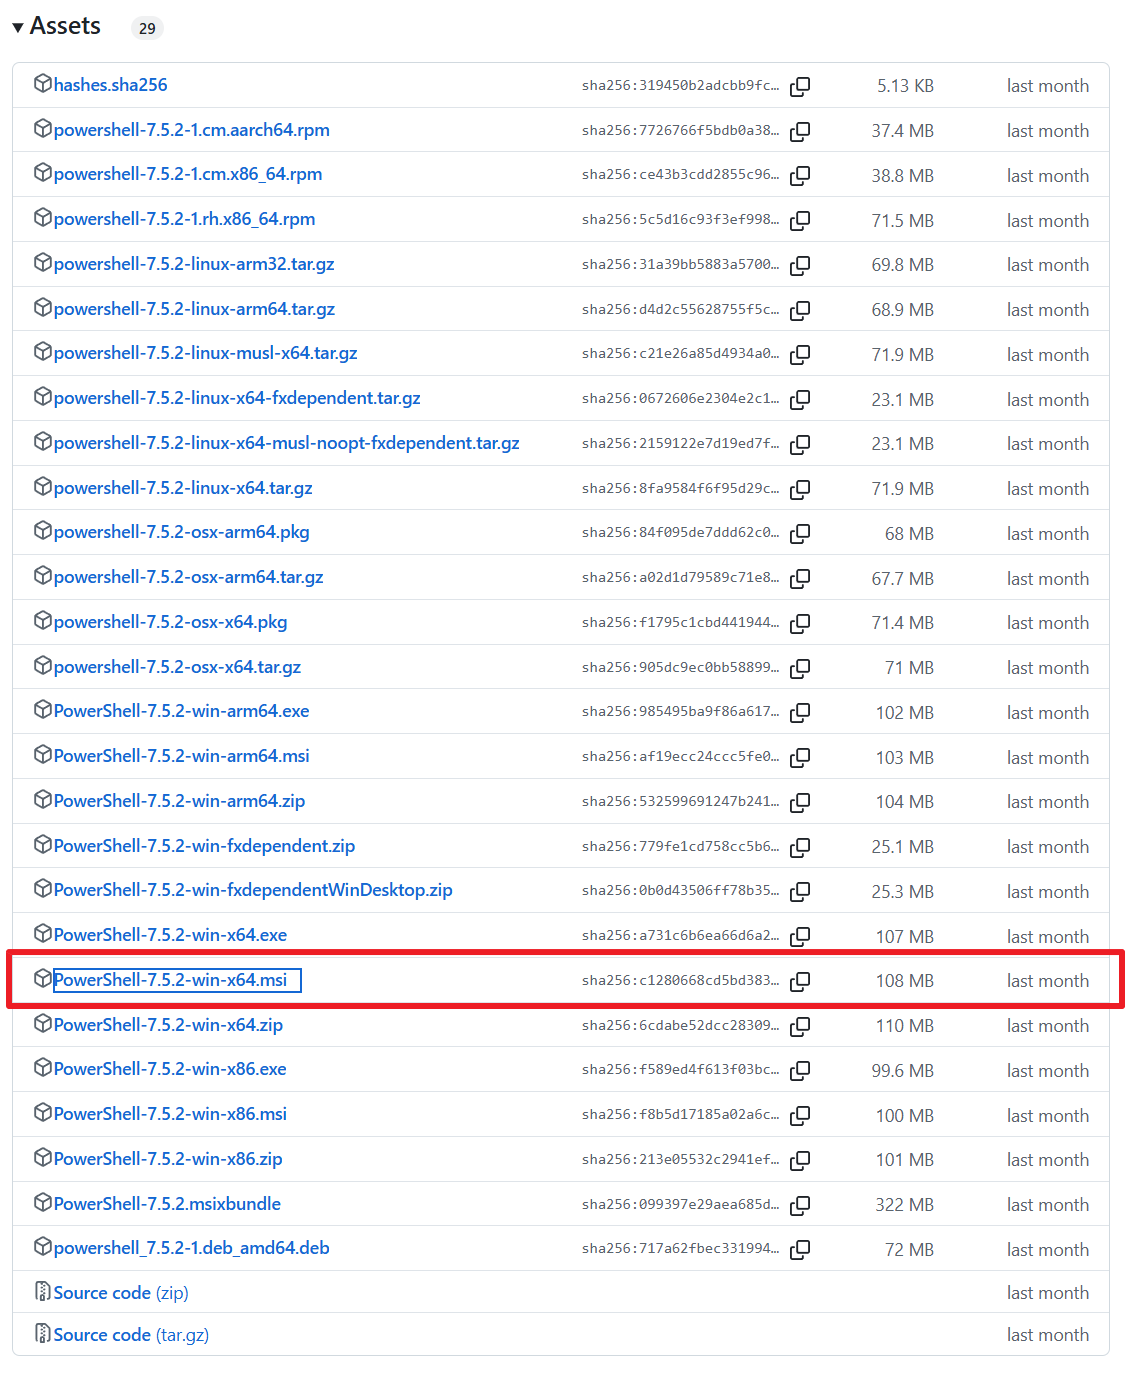Copy hash of win-x64.exe asset
This screenshot has height=1373, width=1126.
click(x=800, y=937)
